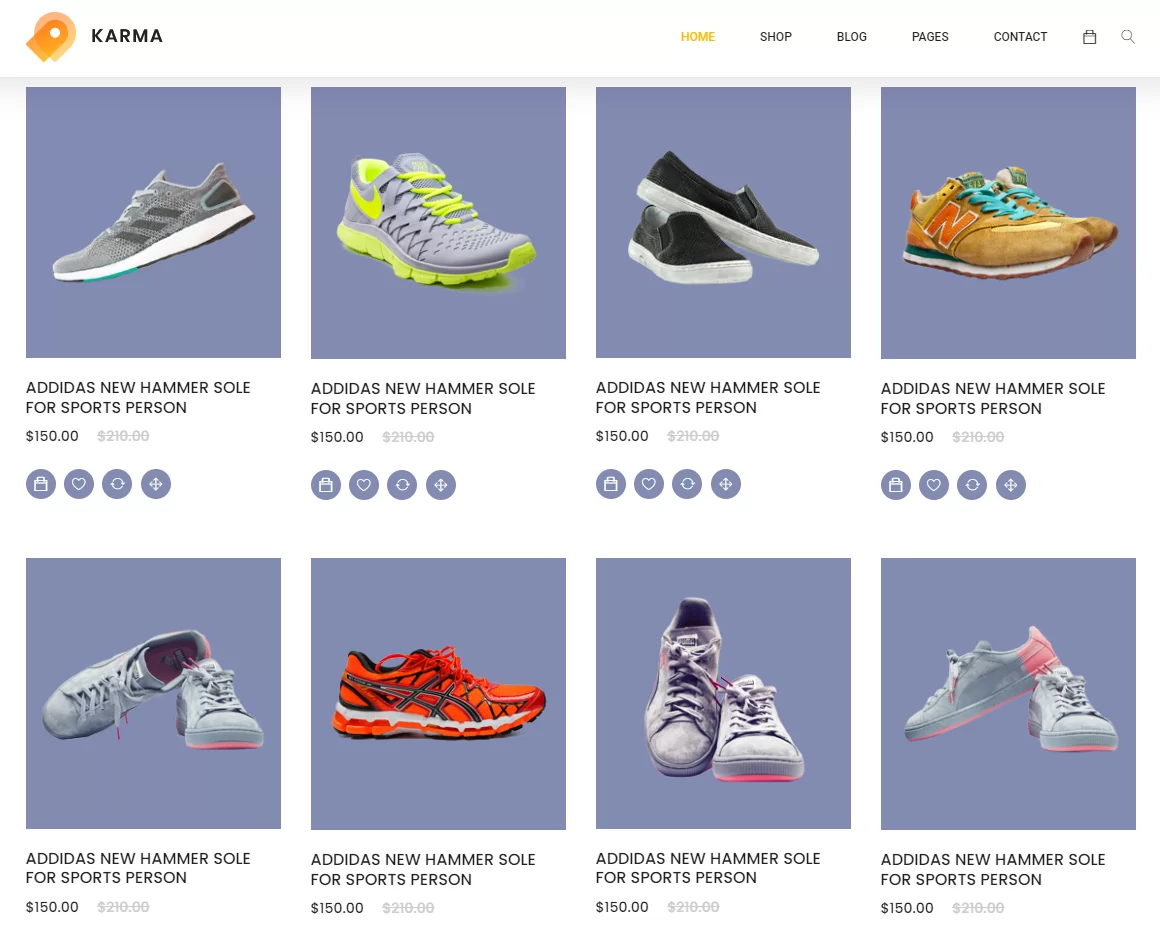Click compare icon under black slip-on shoes
This screenshot has height=936, width=1160.
[687, 484]
